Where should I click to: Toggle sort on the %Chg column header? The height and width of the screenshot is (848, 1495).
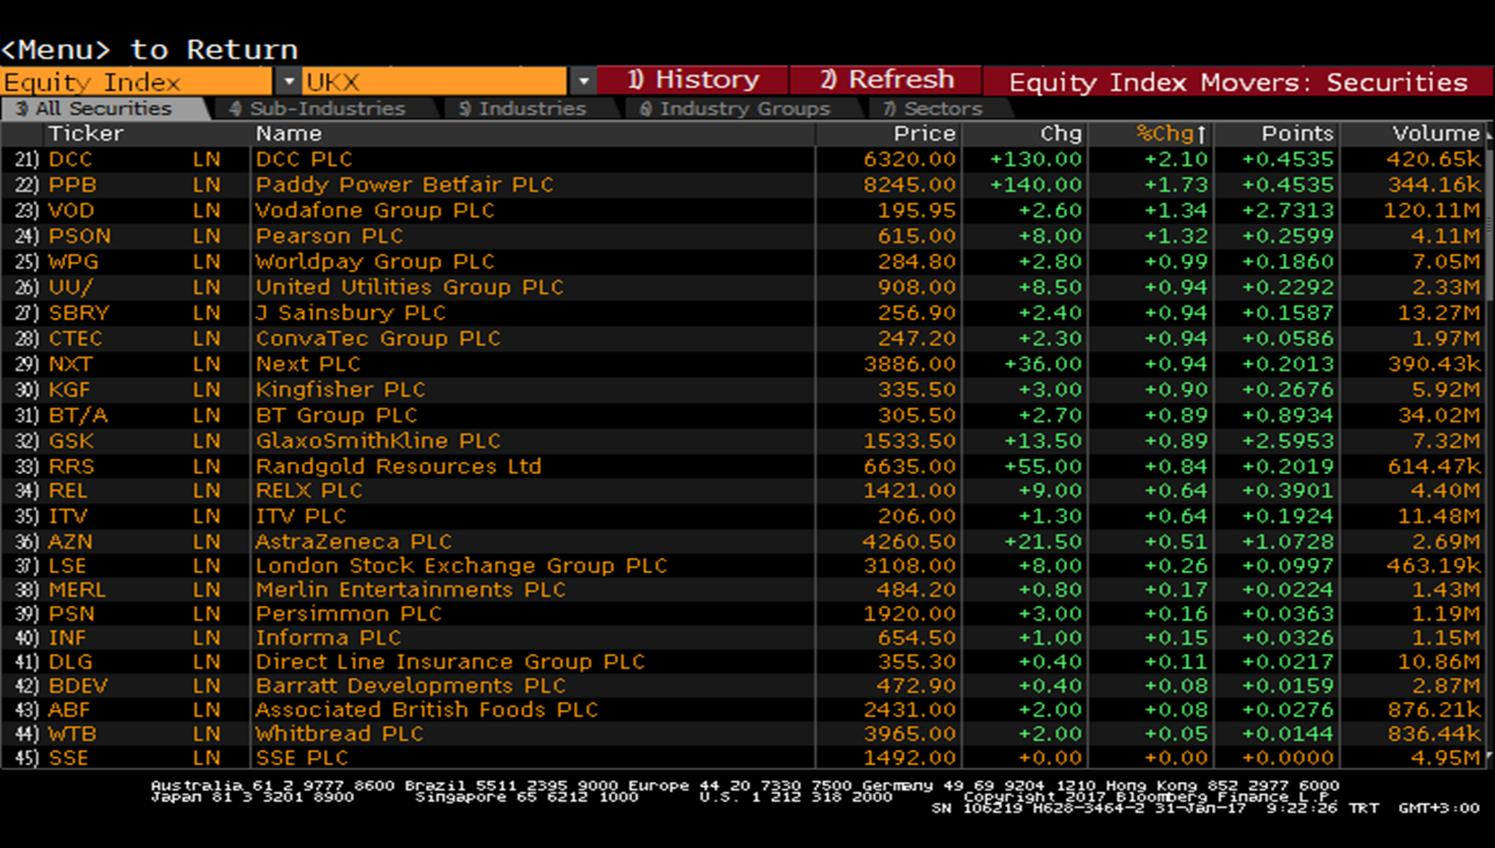pyautogui.click(x=1171, y=133)
